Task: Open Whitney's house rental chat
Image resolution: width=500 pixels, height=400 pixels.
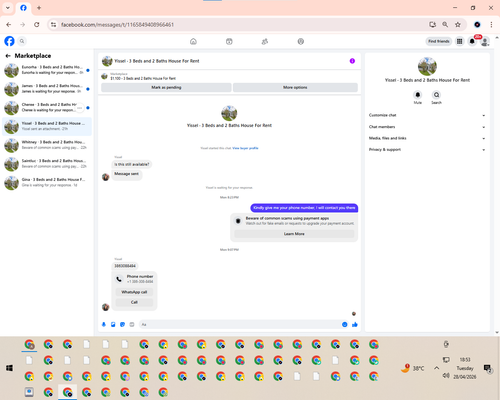Action: coord(47,145)
